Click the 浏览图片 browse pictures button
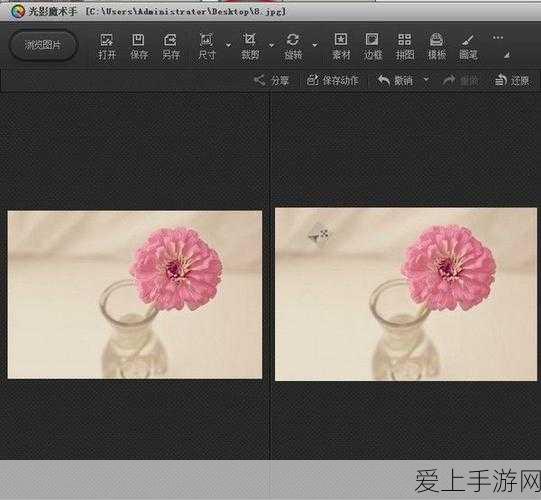Viewport: 541px width, 500px height. (x=43, y=45)
